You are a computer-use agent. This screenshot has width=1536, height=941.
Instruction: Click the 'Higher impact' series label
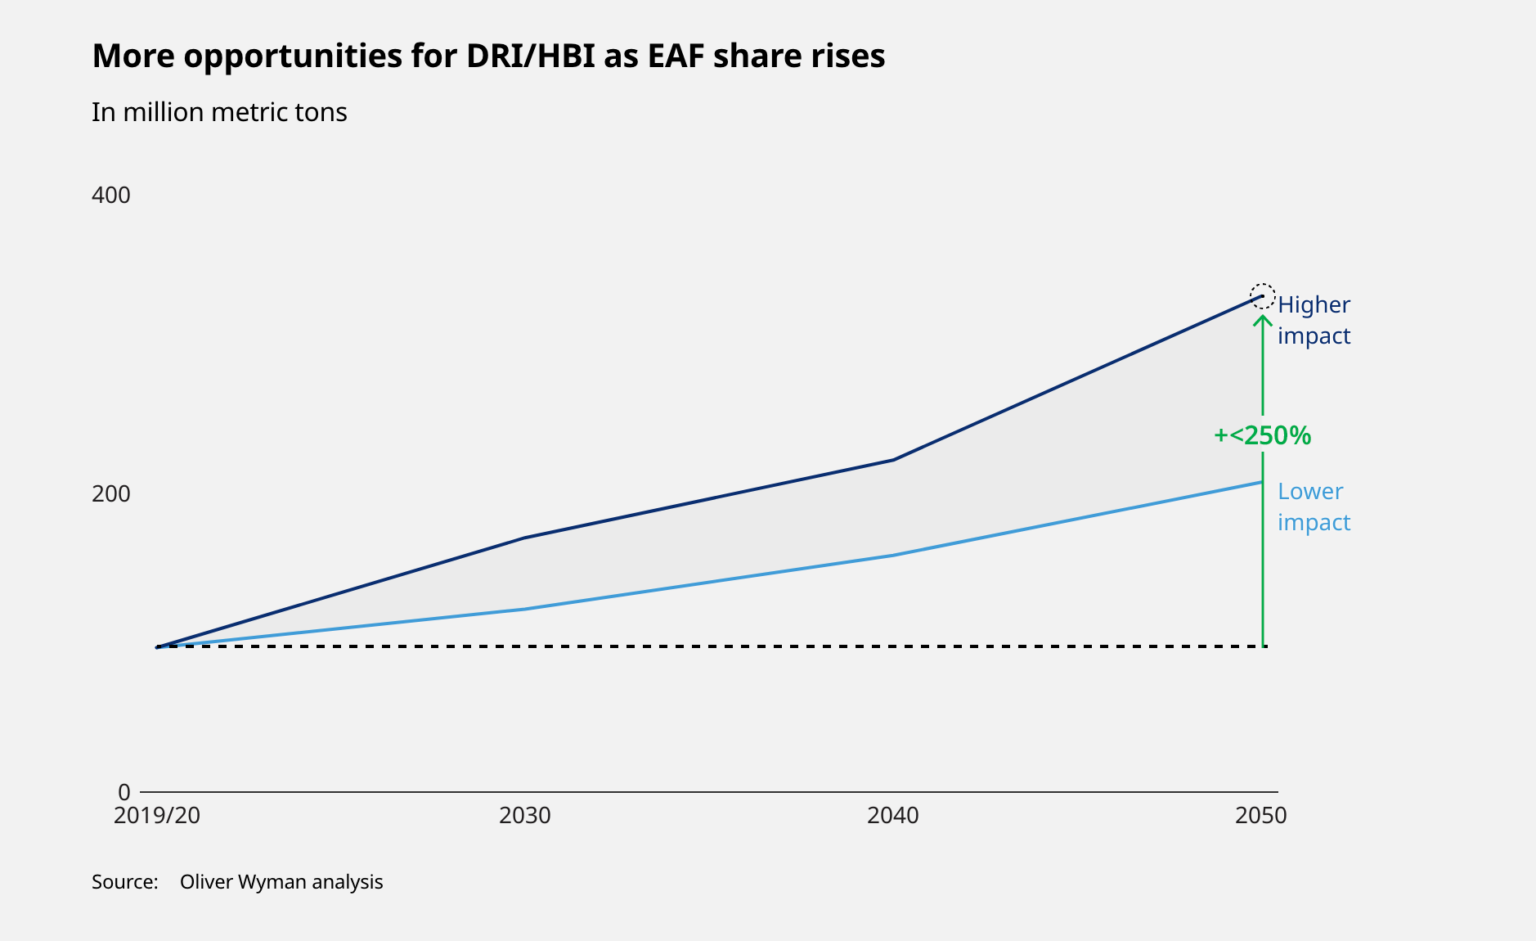click(x=1313, y=320)
